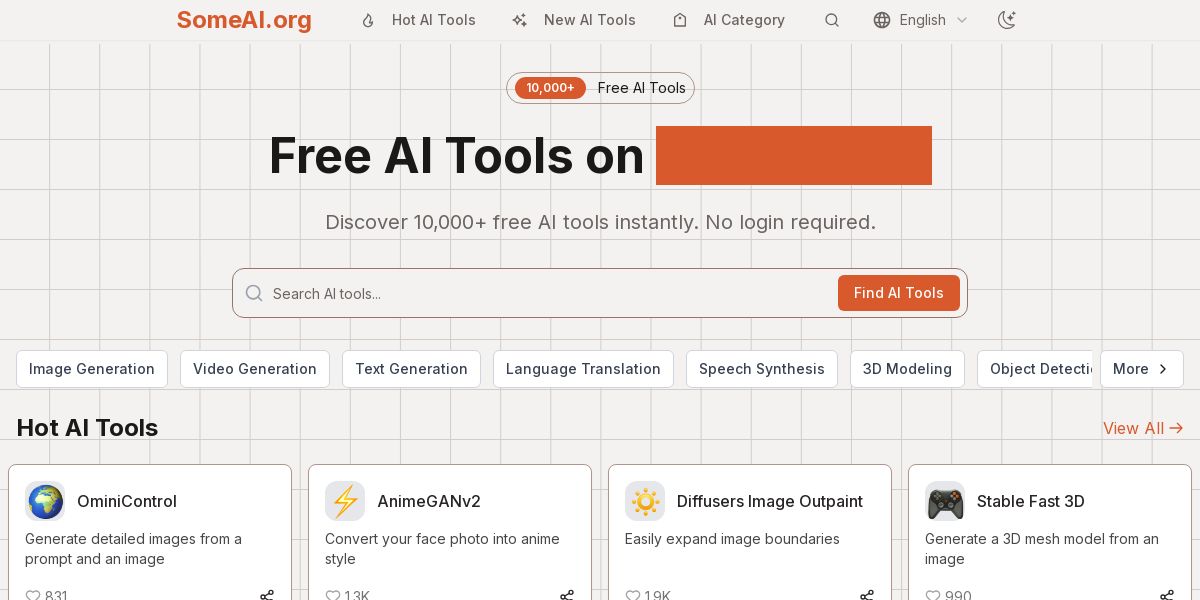Screen dimensions: 1200x600
Task: Like Diffusers Image Outpaint with heart icon
Action: [x=633, y=595]
